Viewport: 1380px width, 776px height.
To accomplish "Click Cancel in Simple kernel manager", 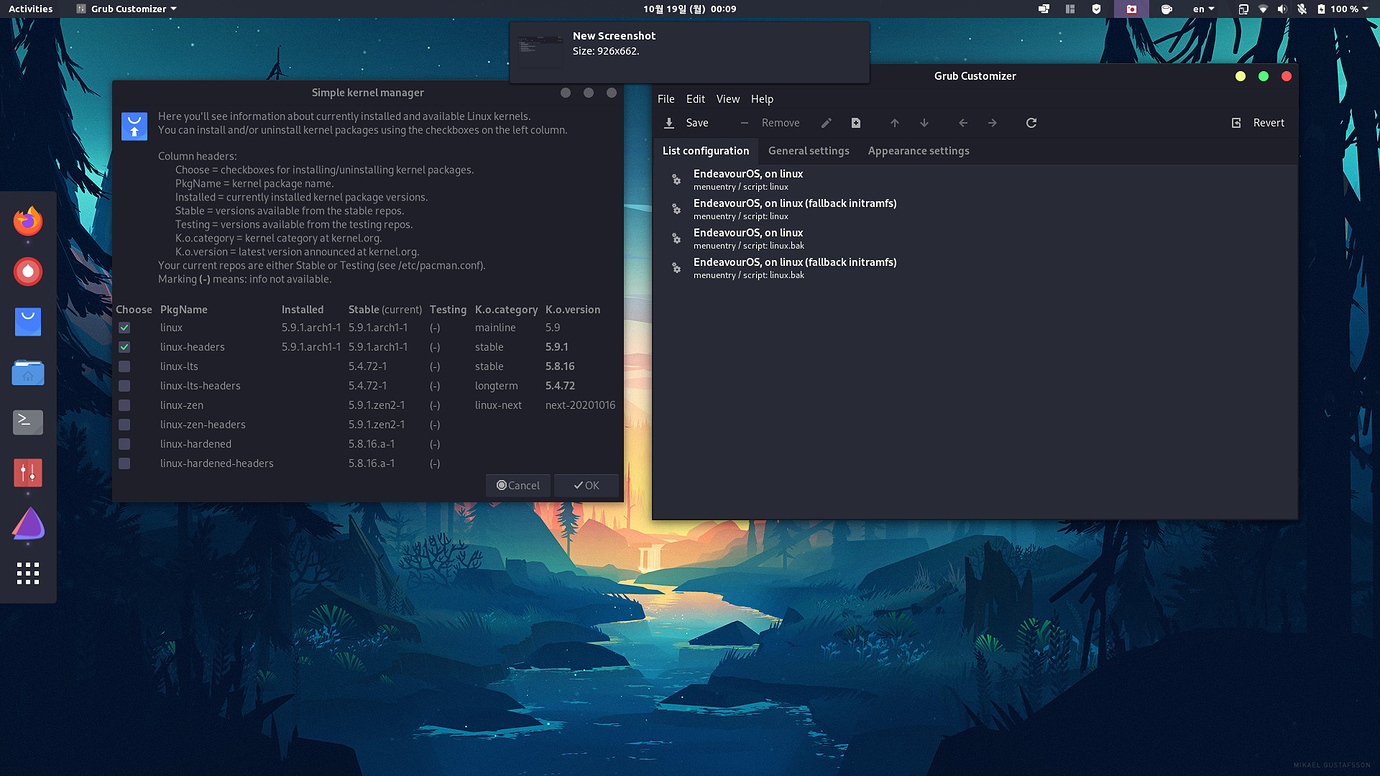I will click(518, 485).
